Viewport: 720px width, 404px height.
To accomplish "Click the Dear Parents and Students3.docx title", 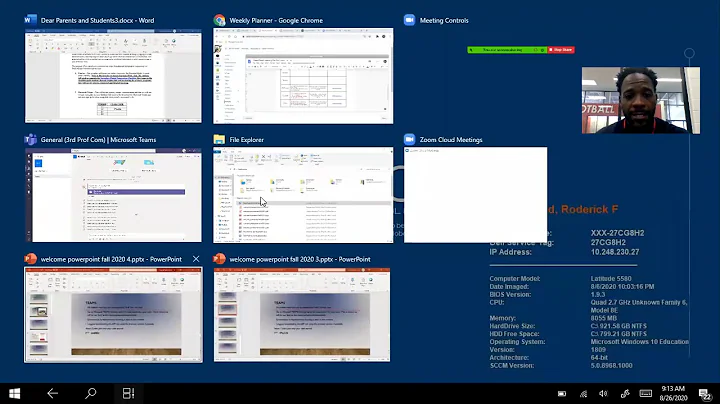I will click(97, 20).
